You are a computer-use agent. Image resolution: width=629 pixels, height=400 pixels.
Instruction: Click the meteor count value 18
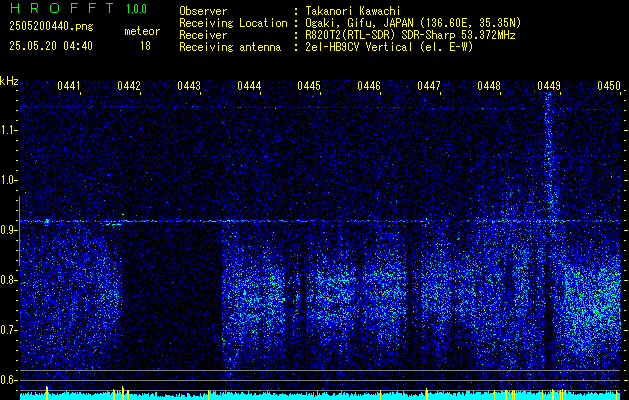coord(145,46)
